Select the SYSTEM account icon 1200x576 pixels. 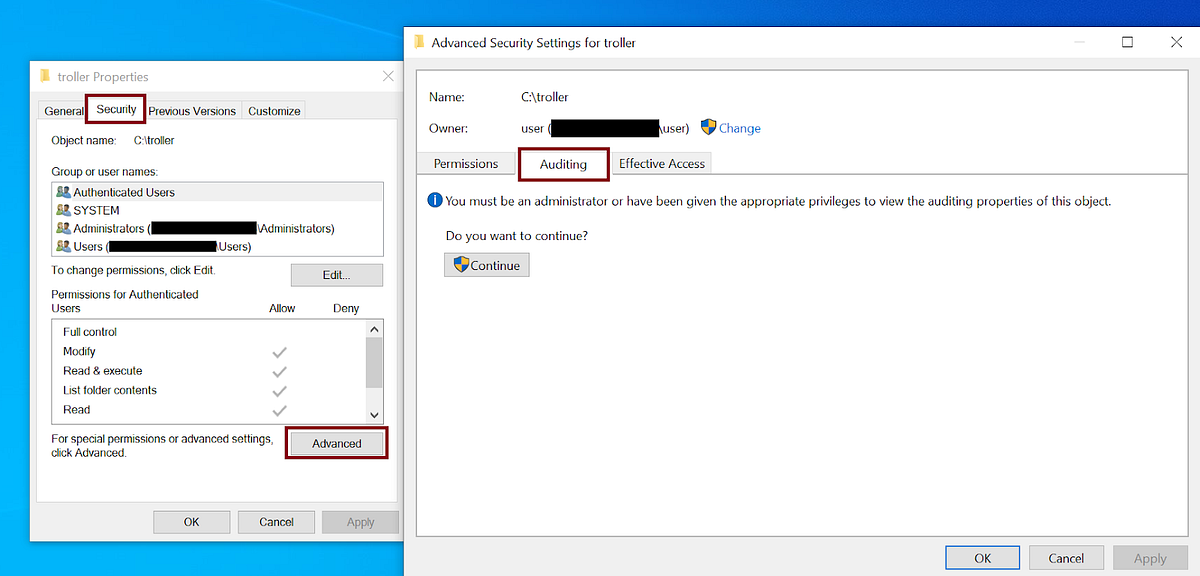click(x=62, y=210)
